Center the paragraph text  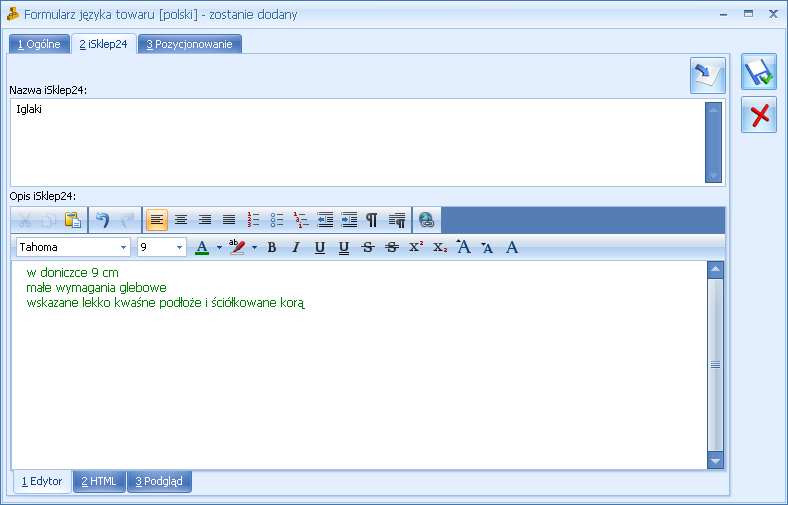[181, 220]
